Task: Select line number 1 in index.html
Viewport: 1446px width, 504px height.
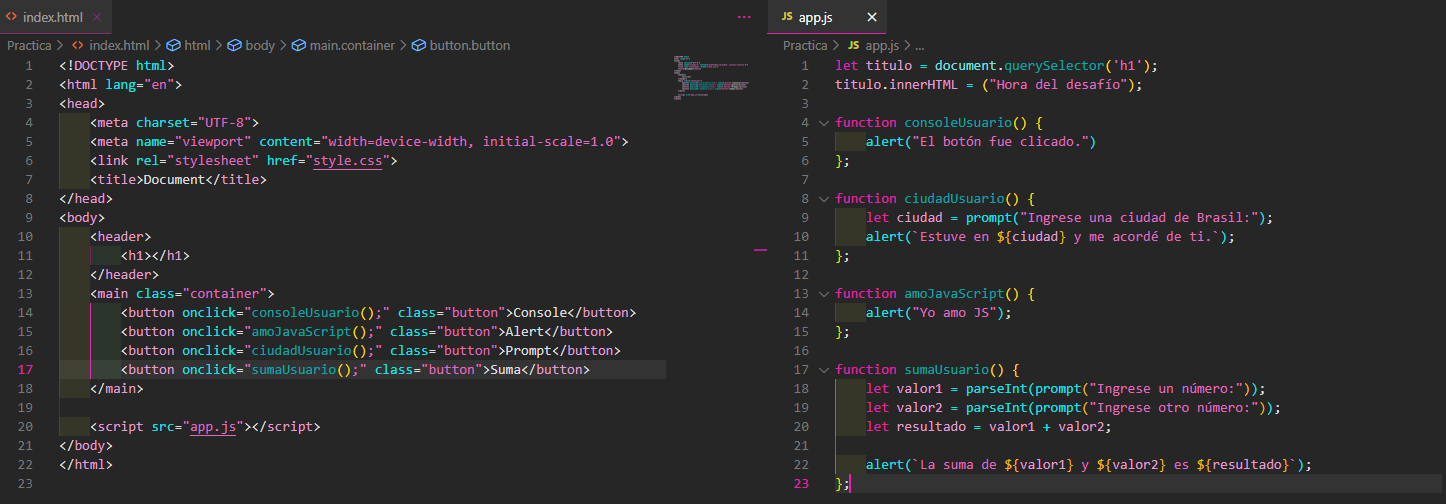Action: tap(30, 66)
